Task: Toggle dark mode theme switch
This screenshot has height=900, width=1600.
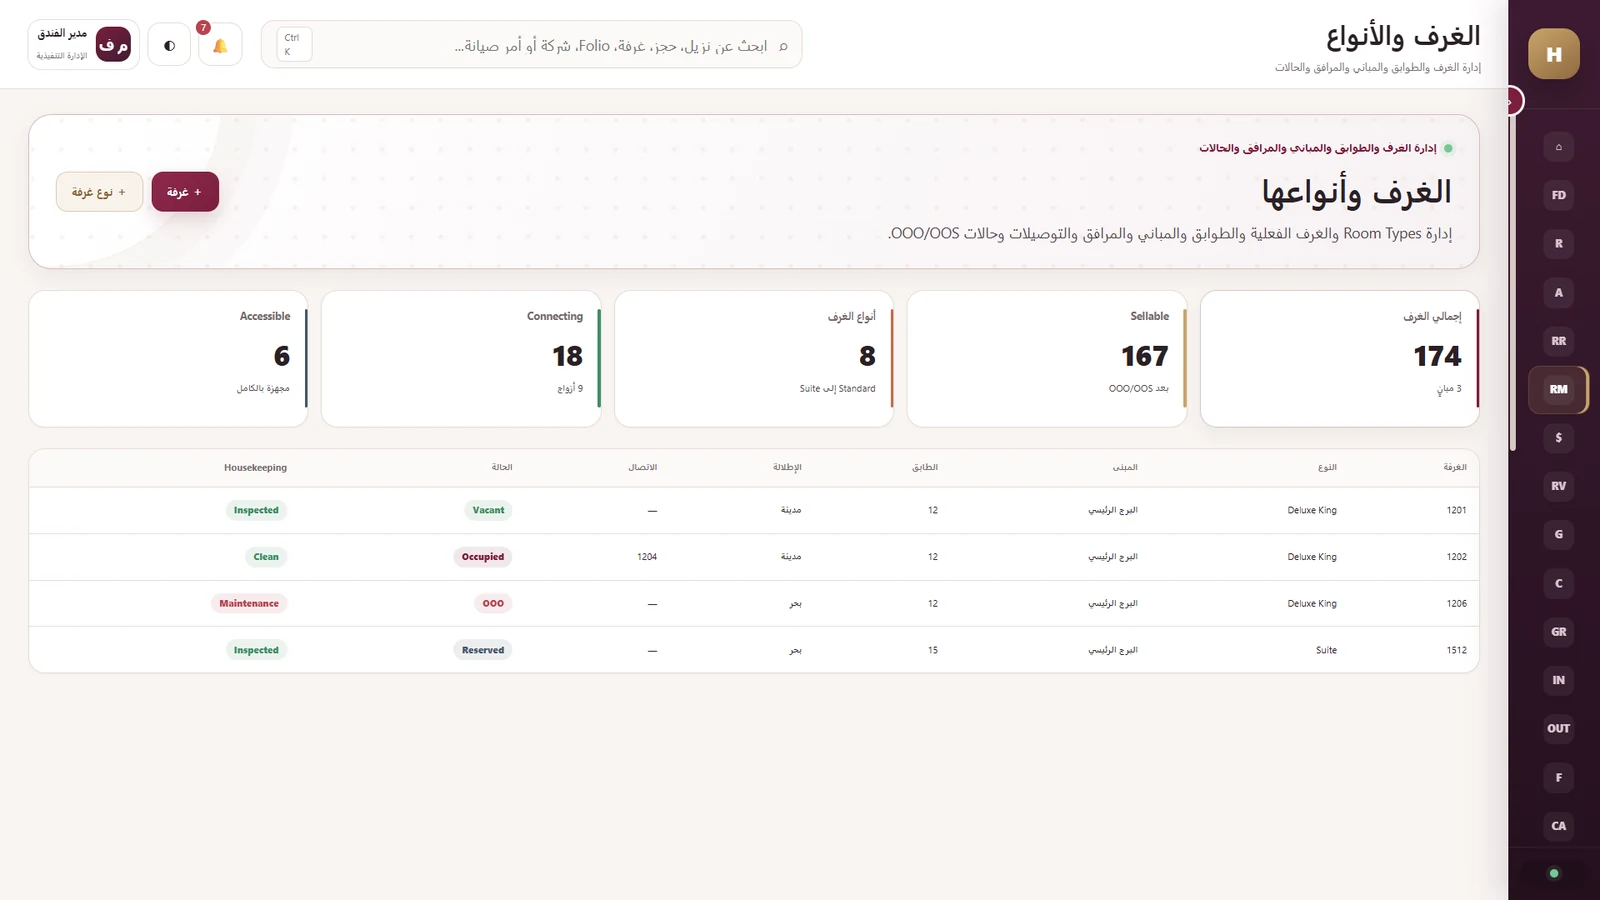Action: point(169,45)
